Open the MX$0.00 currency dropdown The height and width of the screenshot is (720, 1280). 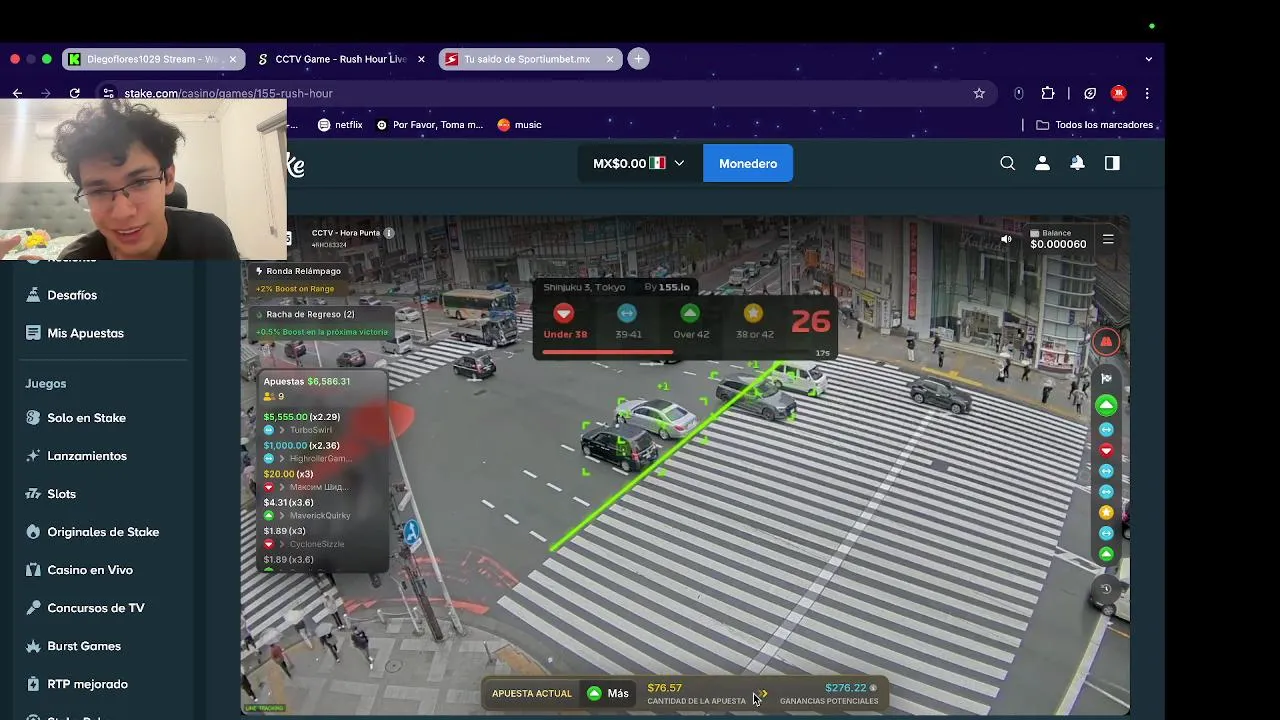tap(639, 163)
